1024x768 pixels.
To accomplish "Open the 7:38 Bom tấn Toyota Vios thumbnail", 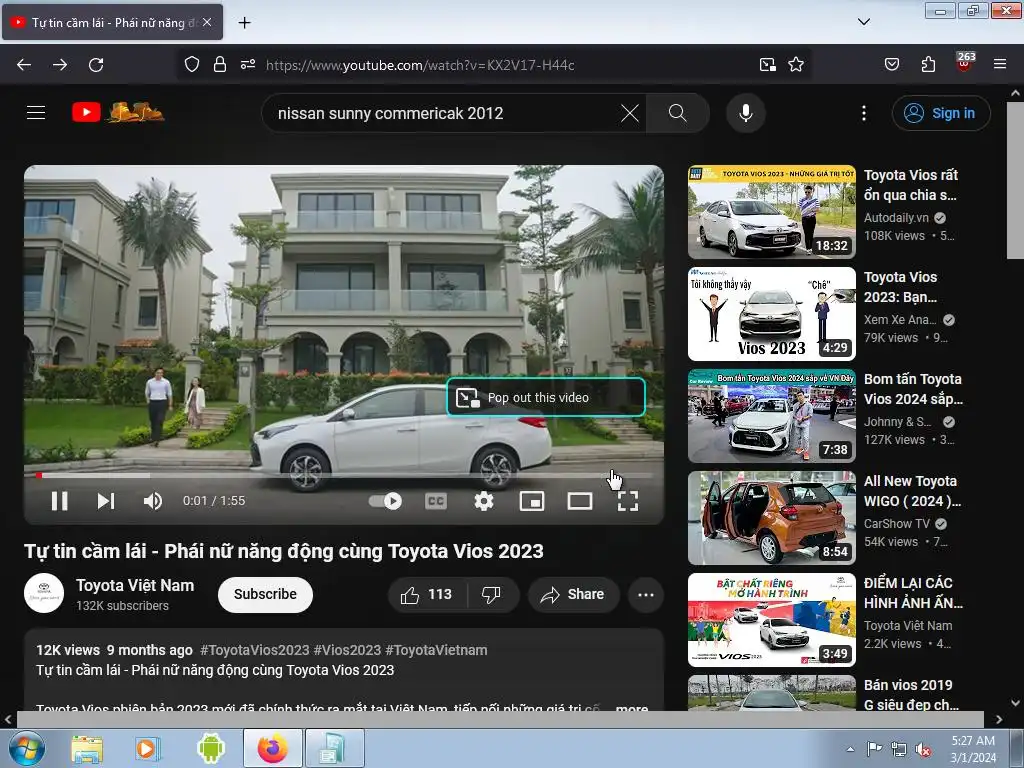I will [772, 415].
